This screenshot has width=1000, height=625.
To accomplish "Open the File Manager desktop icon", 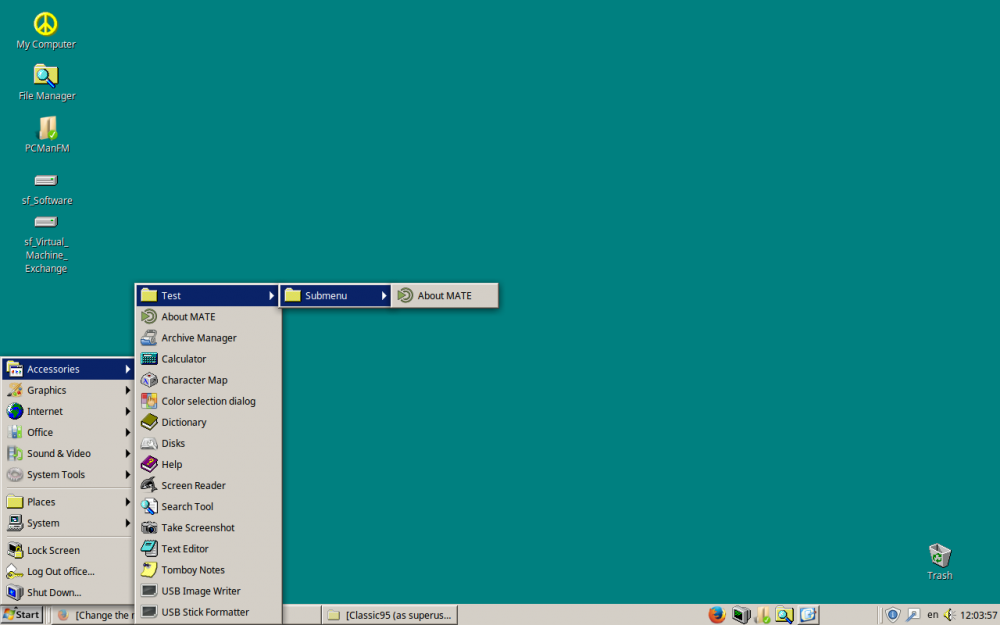I will pyautogui.click(x=47, y=83).
